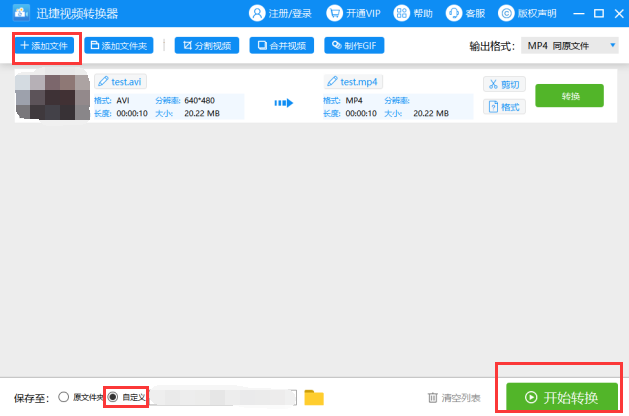The image size is (629, 416).
Task: Open 开通VIP shopping cart icon
Action: click(335, 13)
